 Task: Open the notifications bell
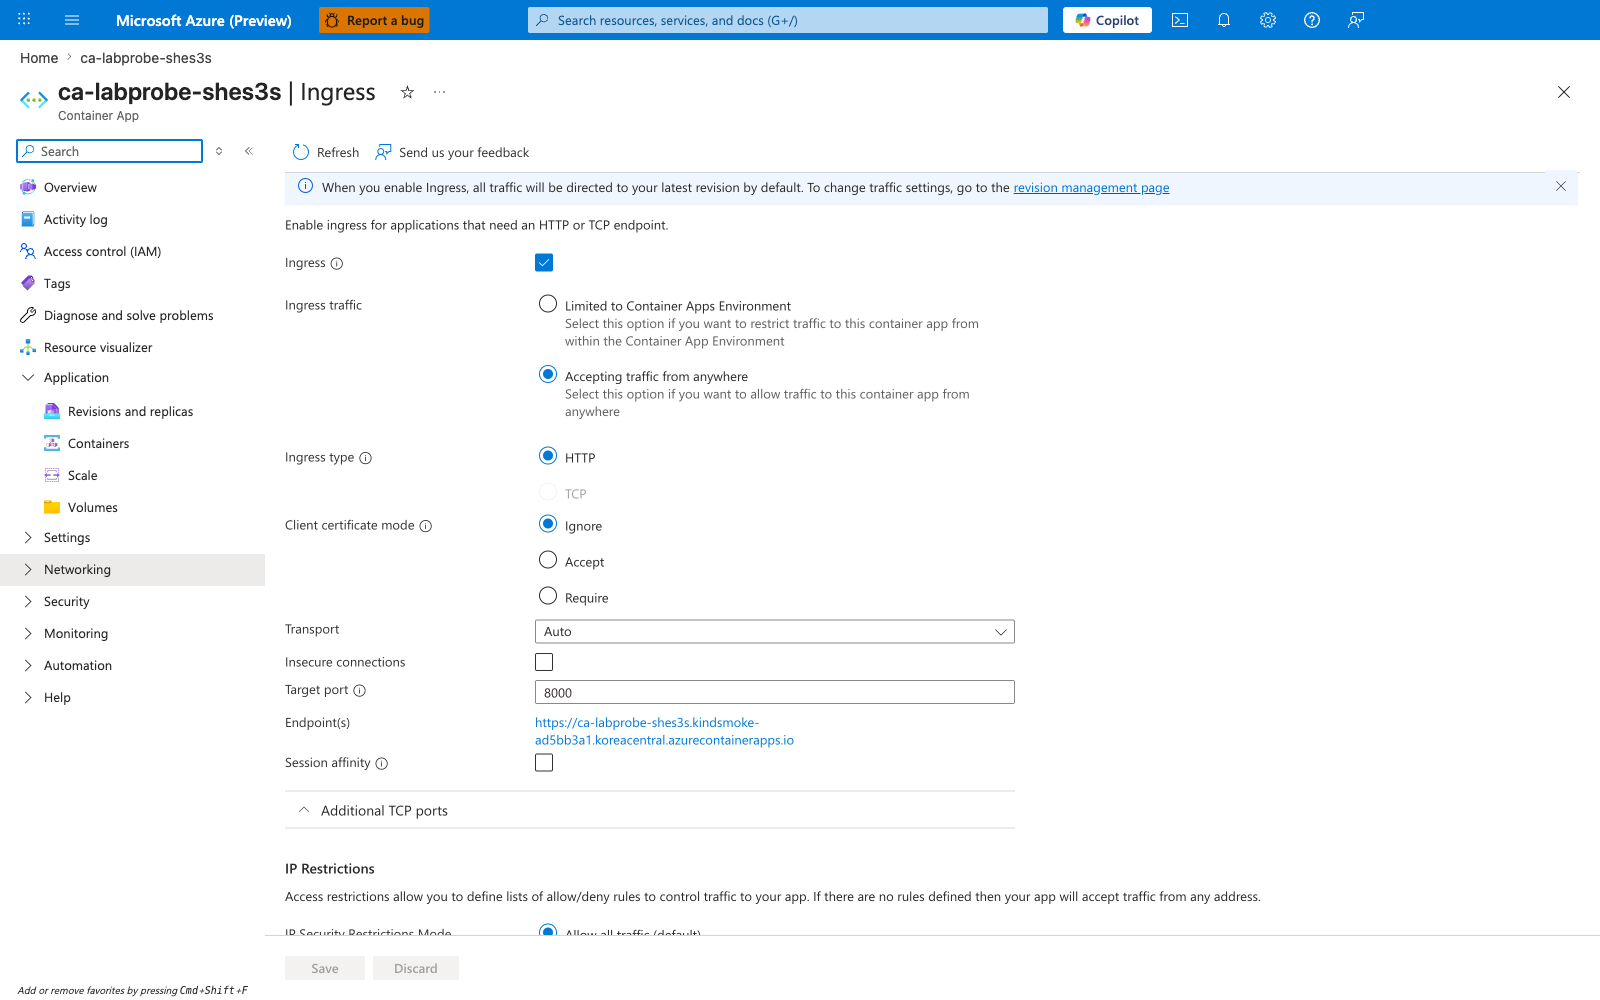pos(1224,20)
